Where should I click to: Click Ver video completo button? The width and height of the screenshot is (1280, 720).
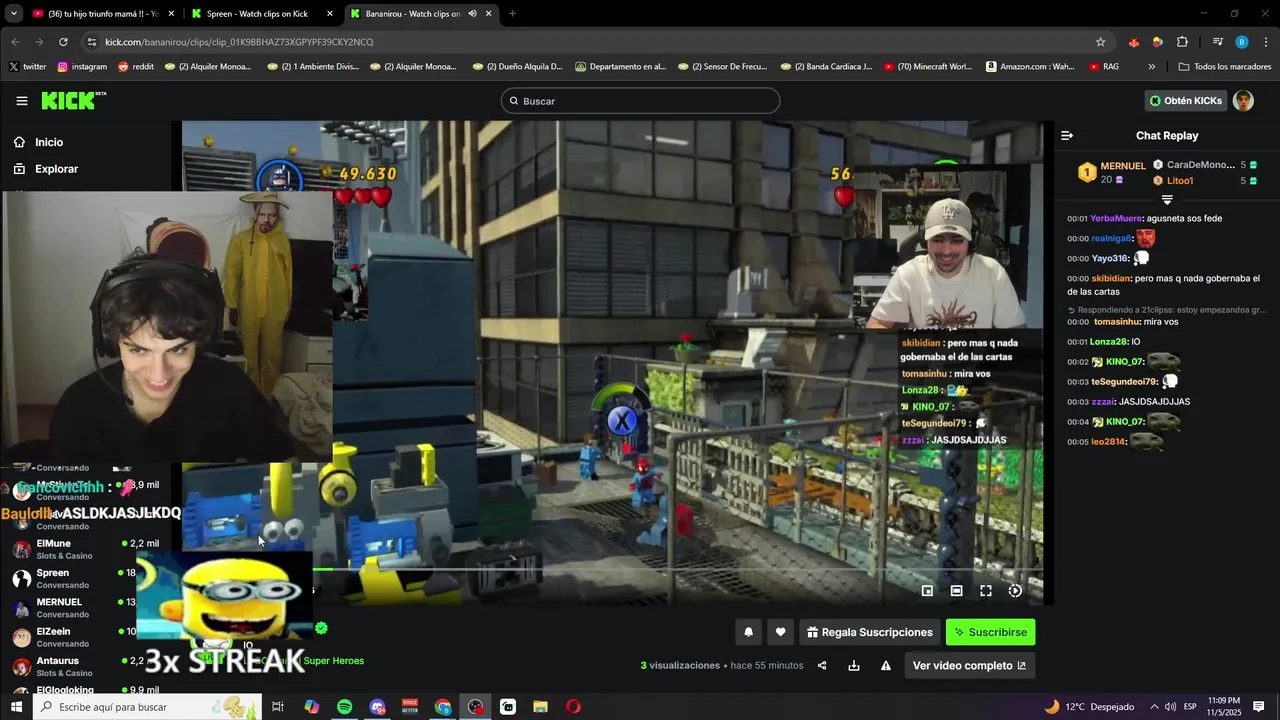pyautogui.click(x=969, y=666)
